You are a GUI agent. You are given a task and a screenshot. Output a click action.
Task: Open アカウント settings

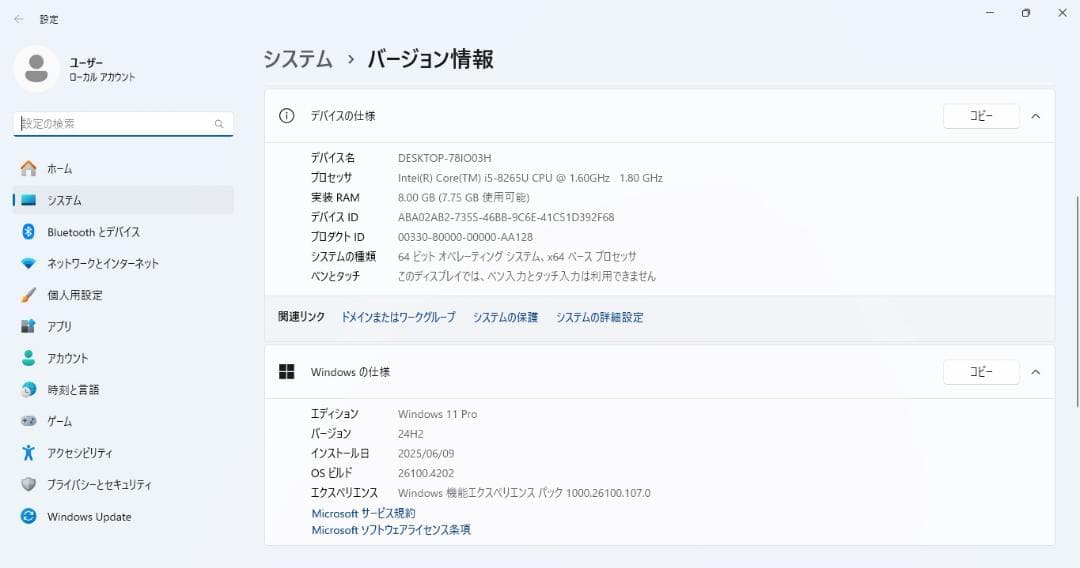pos(123,358)
